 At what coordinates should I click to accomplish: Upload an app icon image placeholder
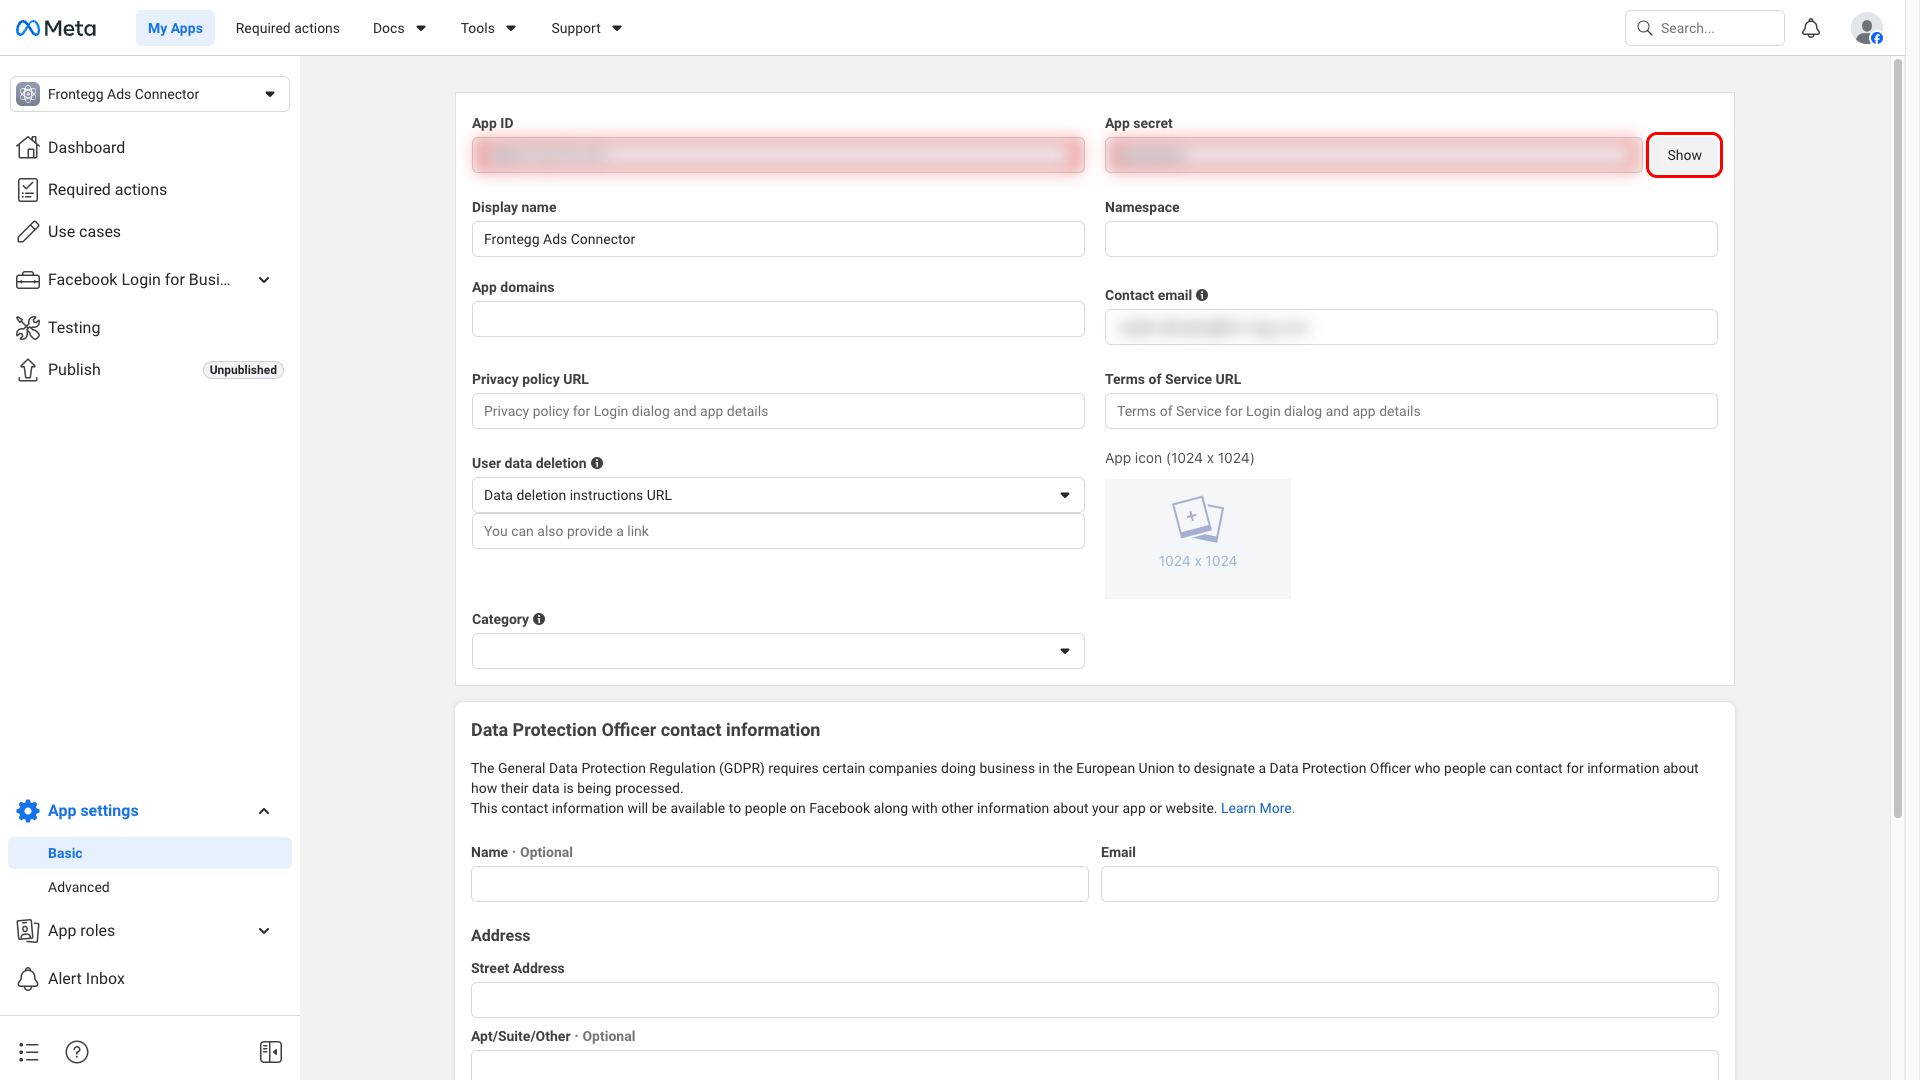pos(1198,539)
